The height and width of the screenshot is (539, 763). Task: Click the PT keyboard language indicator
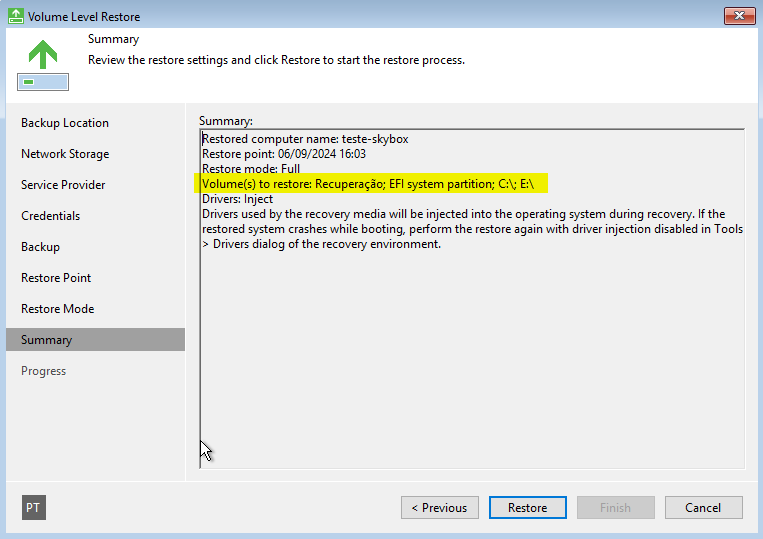34,507
